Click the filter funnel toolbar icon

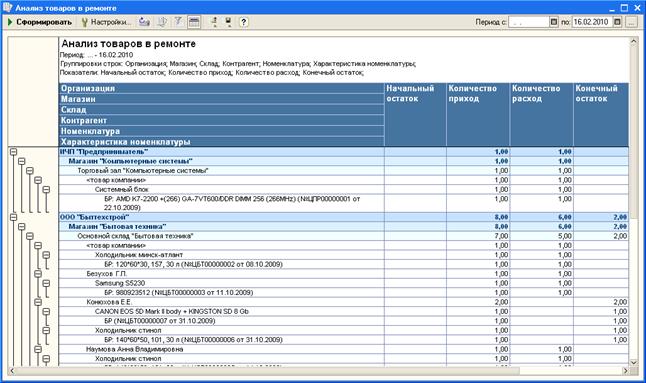178,22
